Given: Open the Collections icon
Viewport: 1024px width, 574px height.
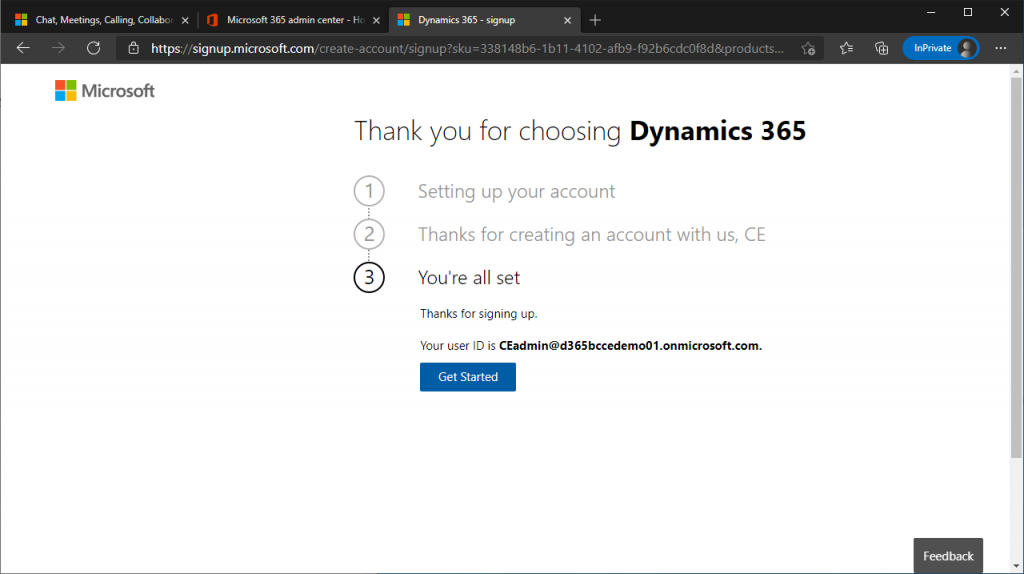Looking at the screenshot, I should pyautogui.click(x=882, y=48).
